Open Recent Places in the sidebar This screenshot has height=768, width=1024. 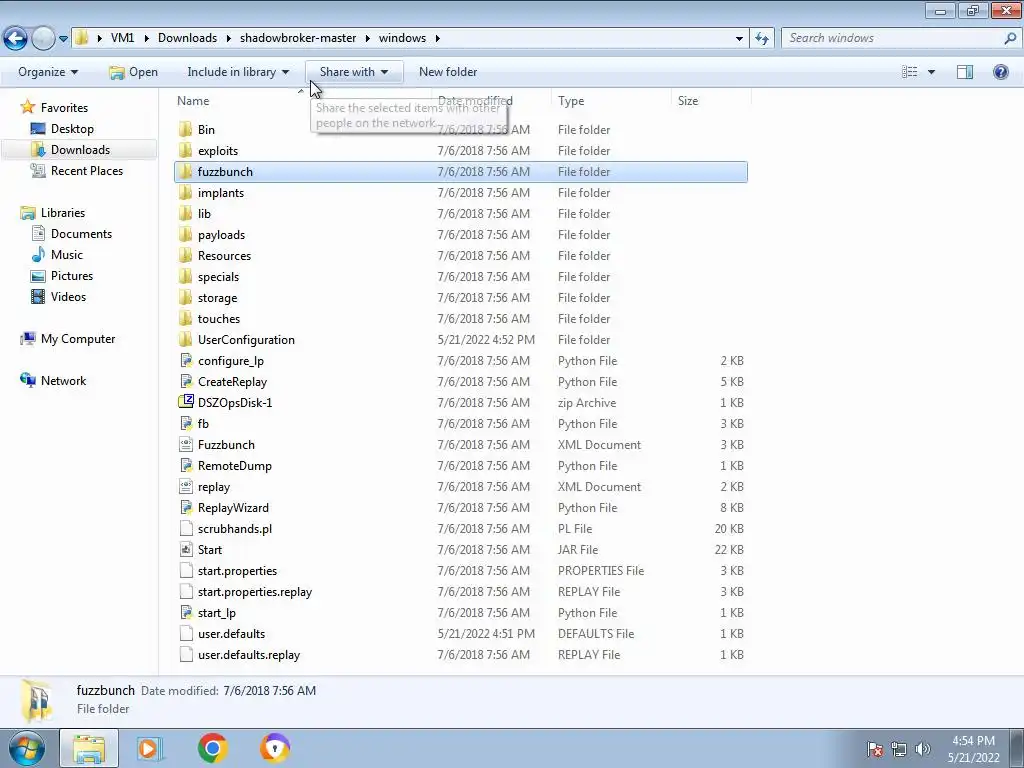(87, 170)
